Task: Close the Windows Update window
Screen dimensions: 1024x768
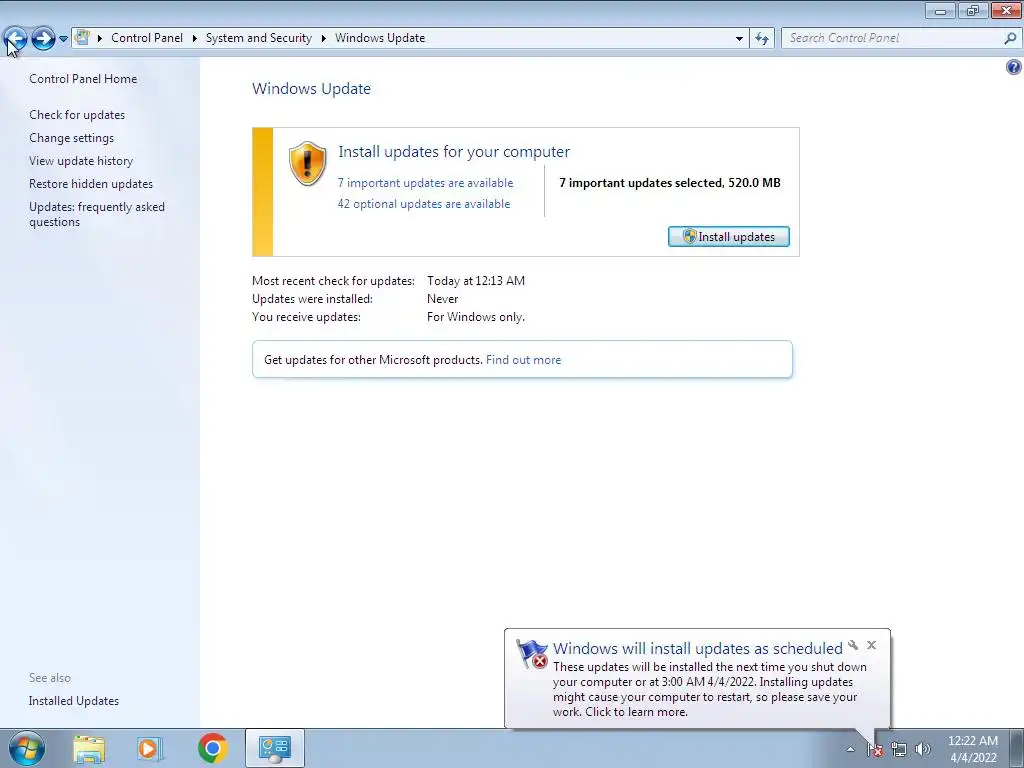Action: click(1006, 10)
